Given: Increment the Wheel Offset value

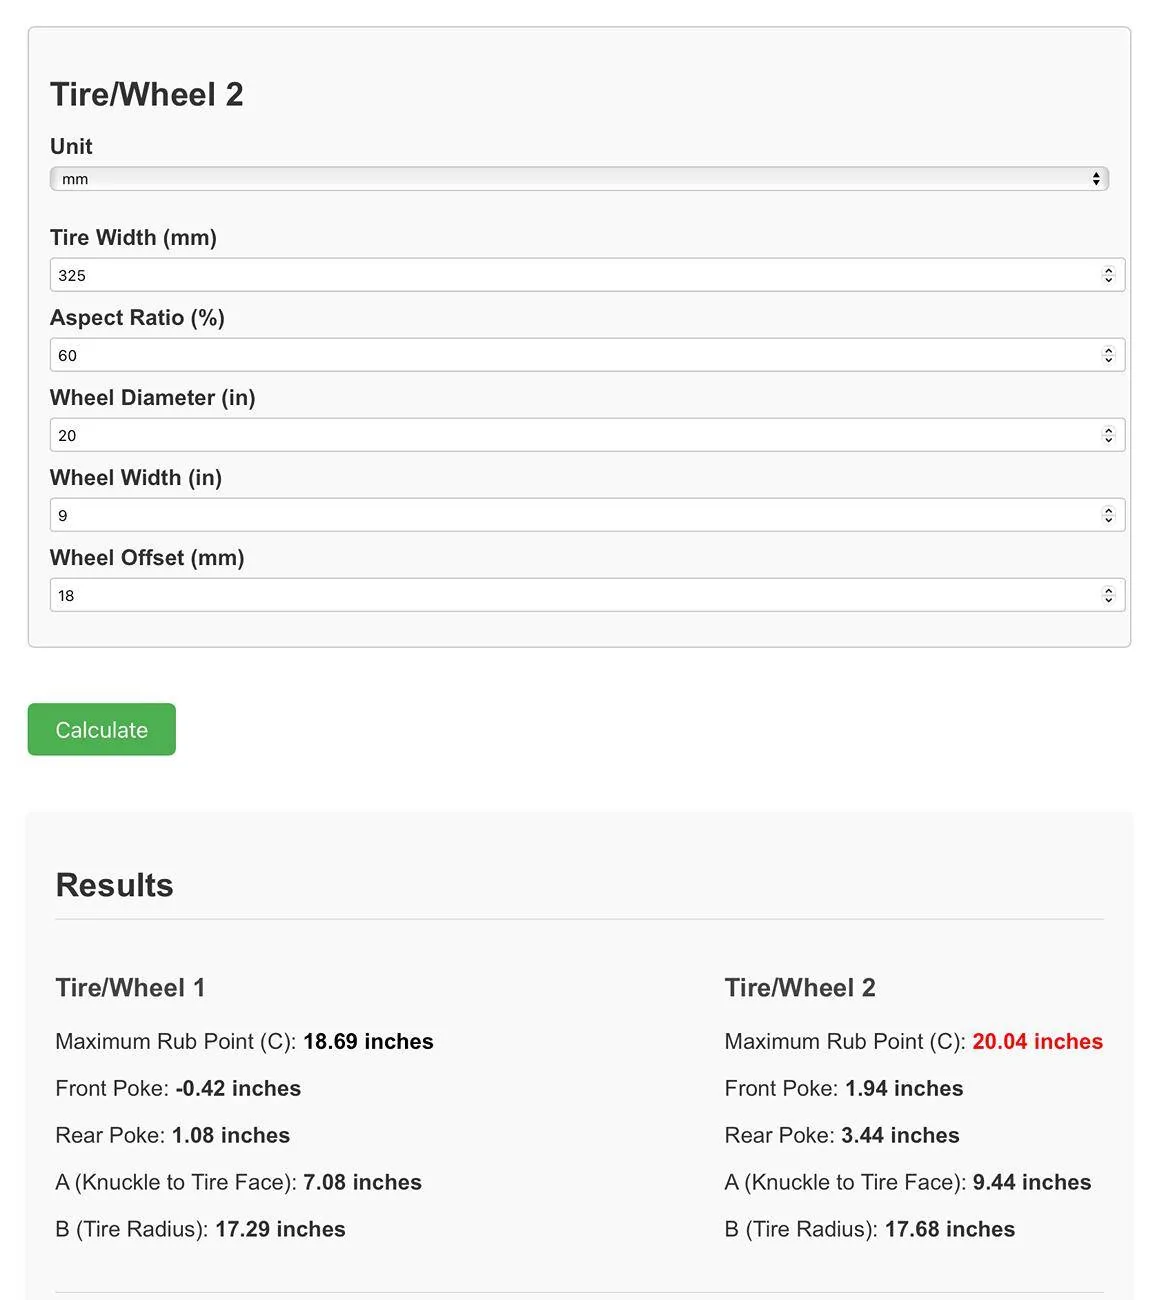Looking at the screenshot, I should (x=1109, y=589).
